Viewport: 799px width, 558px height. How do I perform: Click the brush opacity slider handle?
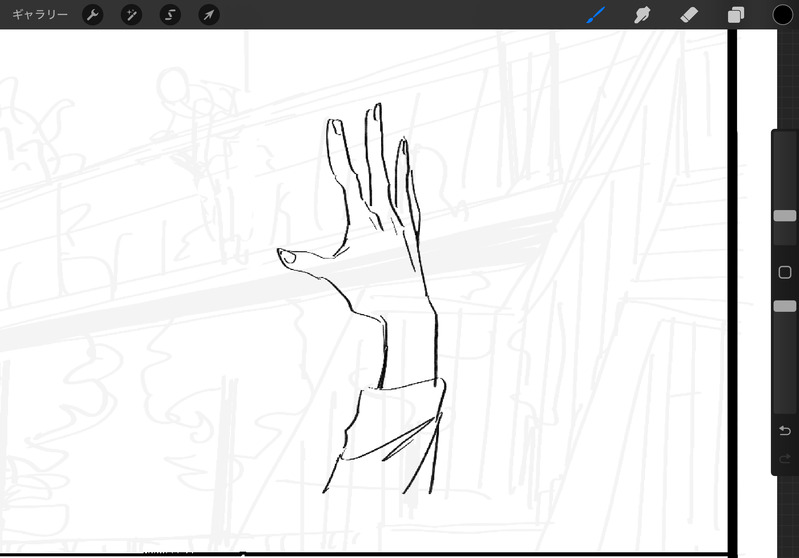click(x=785, y=306)
